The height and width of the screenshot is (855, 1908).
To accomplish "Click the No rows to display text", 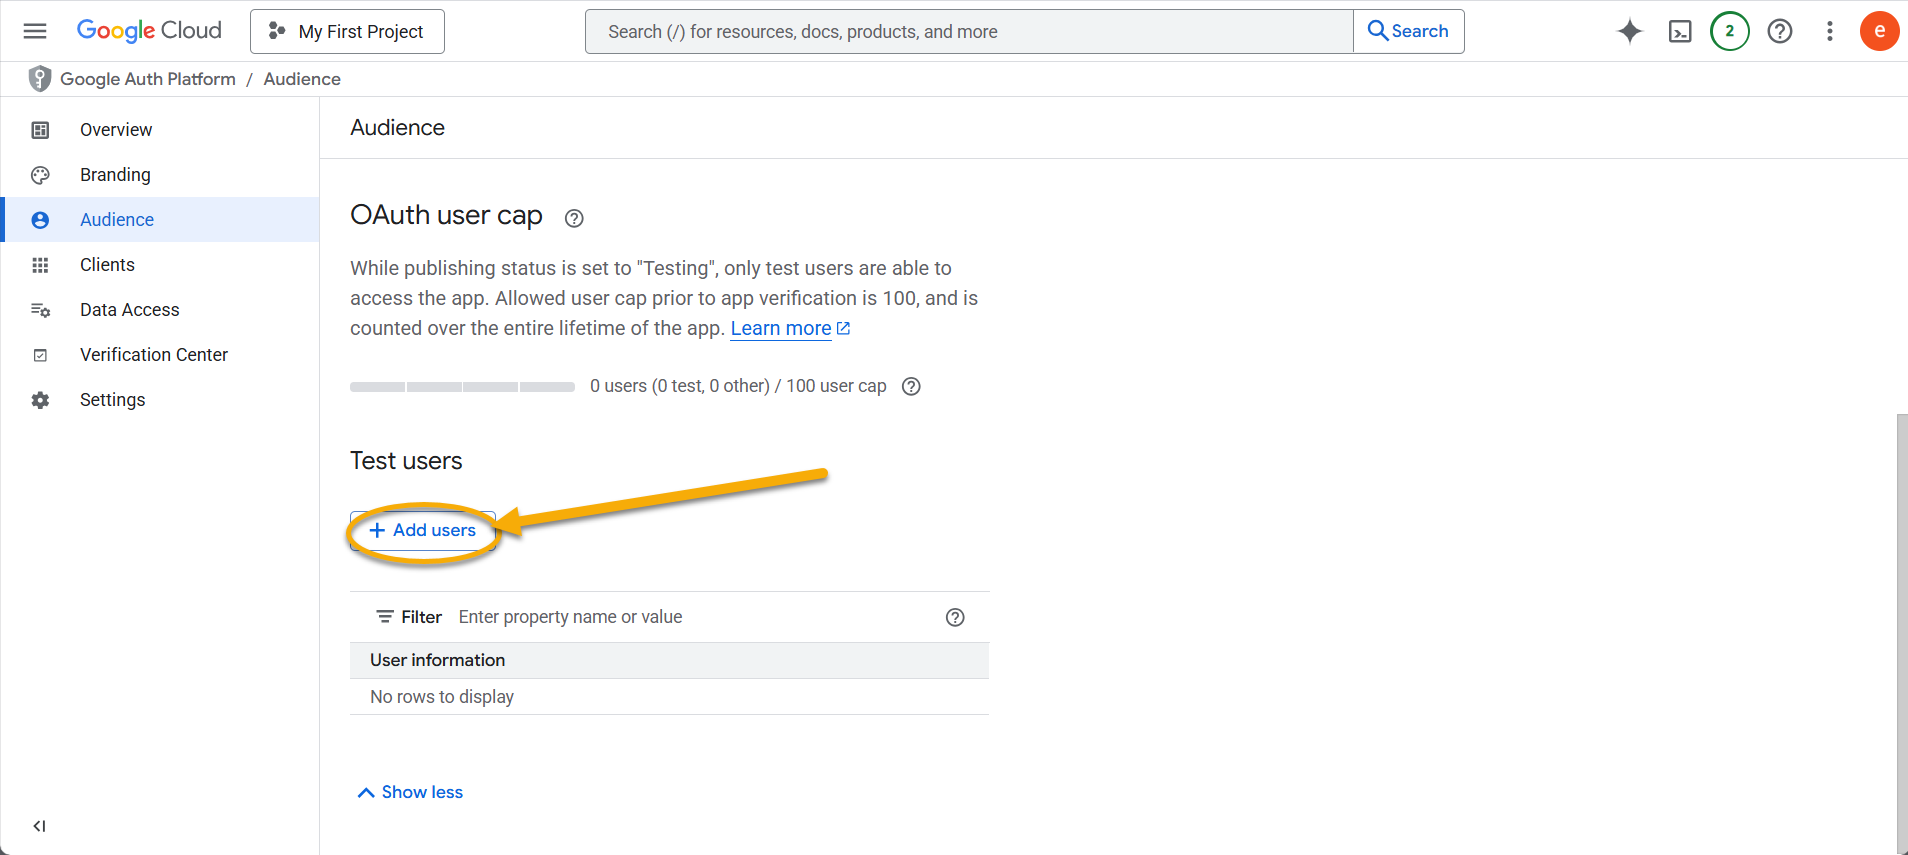I will pos(442,697).
